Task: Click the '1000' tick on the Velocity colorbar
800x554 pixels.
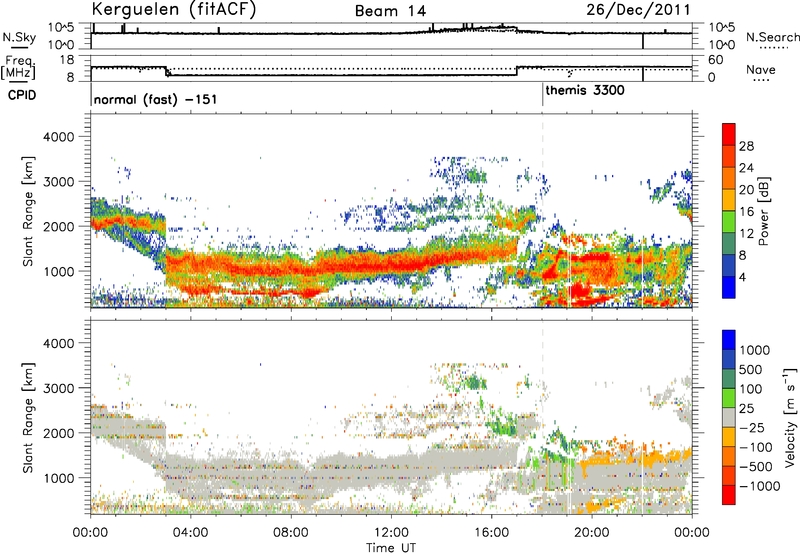Action: click(754, 350)
